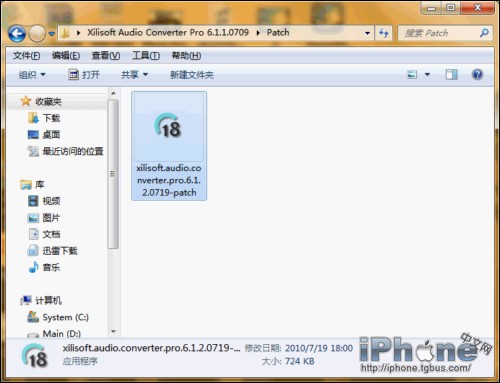Click the patch icon in details pane
The width and height of the screenshot is (500, 383).
(x=35, y=356)
